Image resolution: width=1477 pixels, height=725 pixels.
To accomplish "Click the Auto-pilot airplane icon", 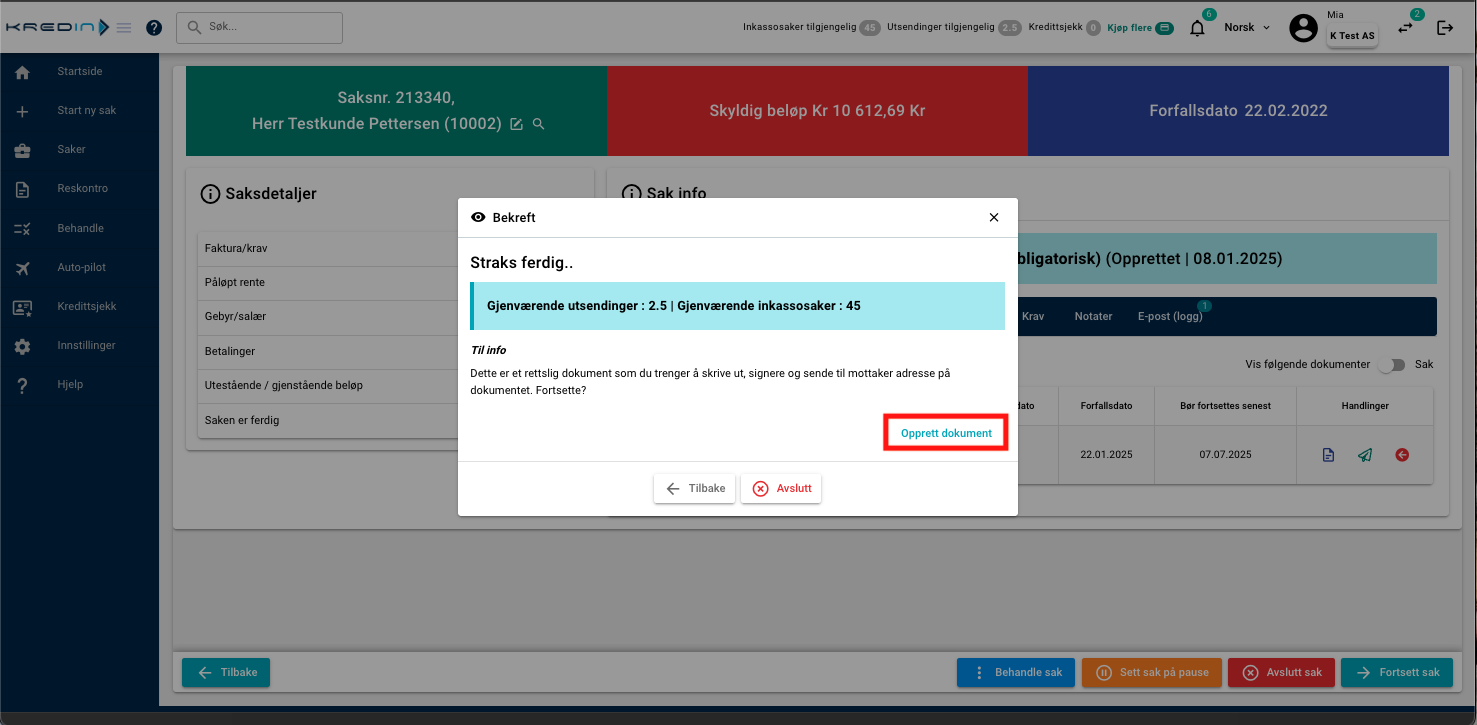I will (x=22, y=268).
